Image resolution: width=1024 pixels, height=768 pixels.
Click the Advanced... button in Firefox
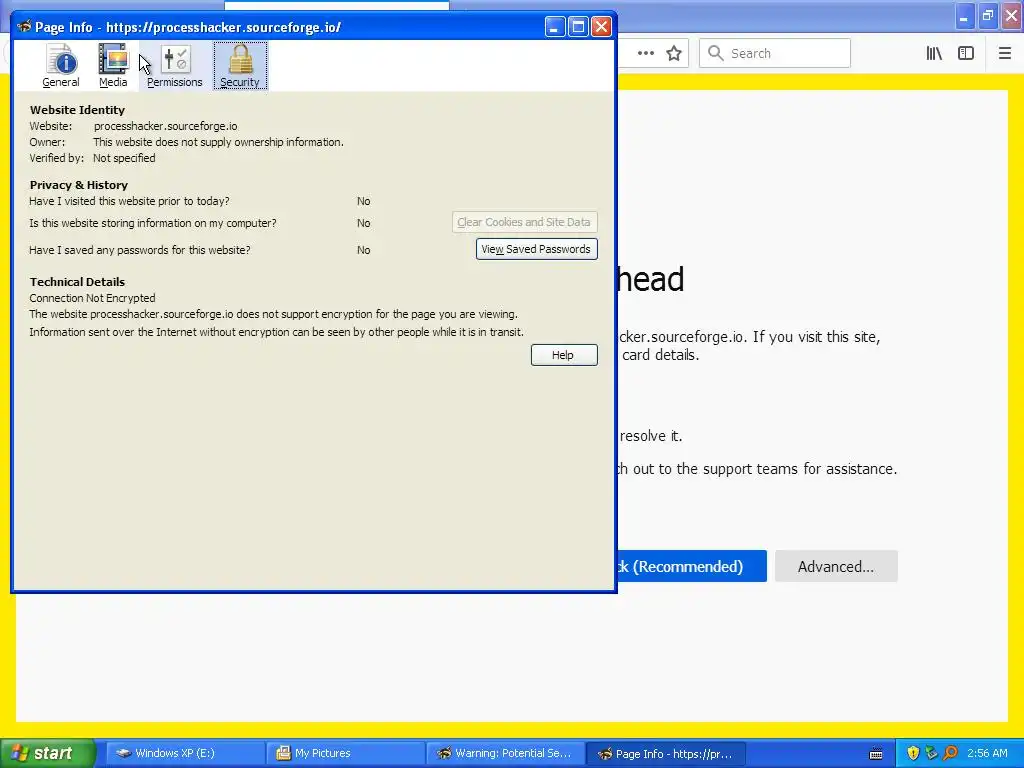point(836,566)
